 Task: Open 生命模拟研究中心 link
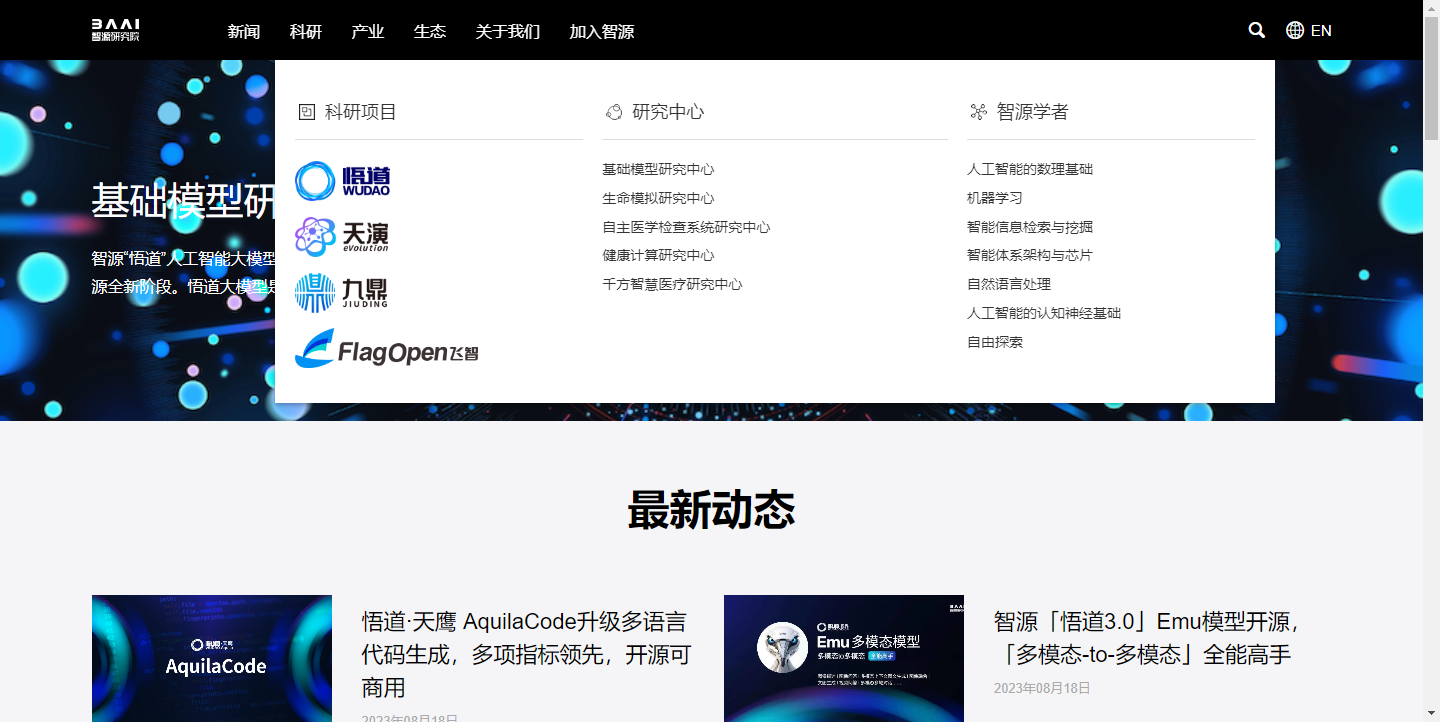coord(658,198)
